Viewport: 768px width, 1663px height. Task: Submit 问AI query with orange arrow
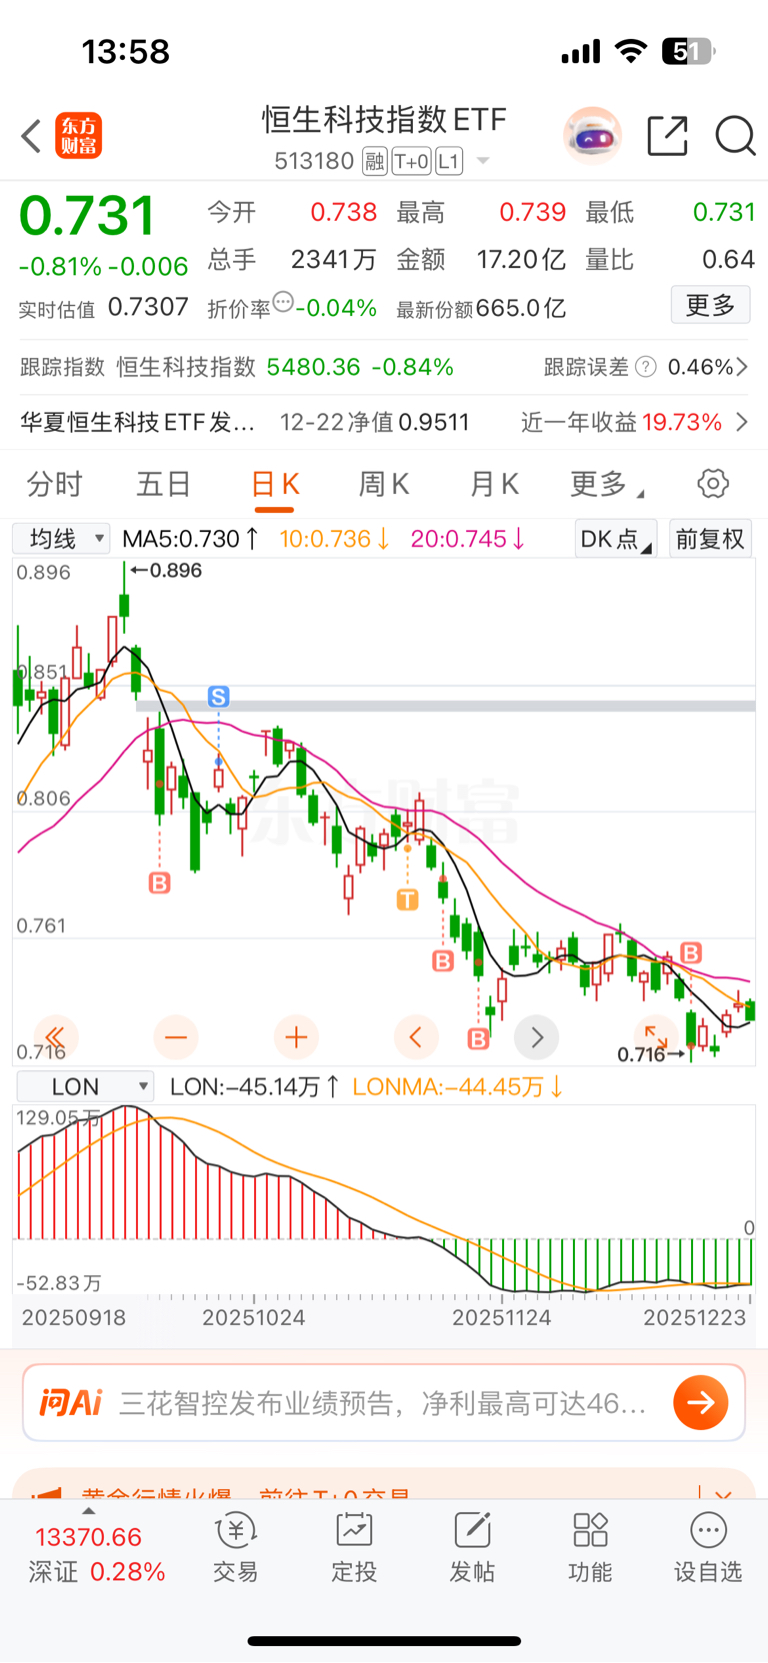(700, 1403)
